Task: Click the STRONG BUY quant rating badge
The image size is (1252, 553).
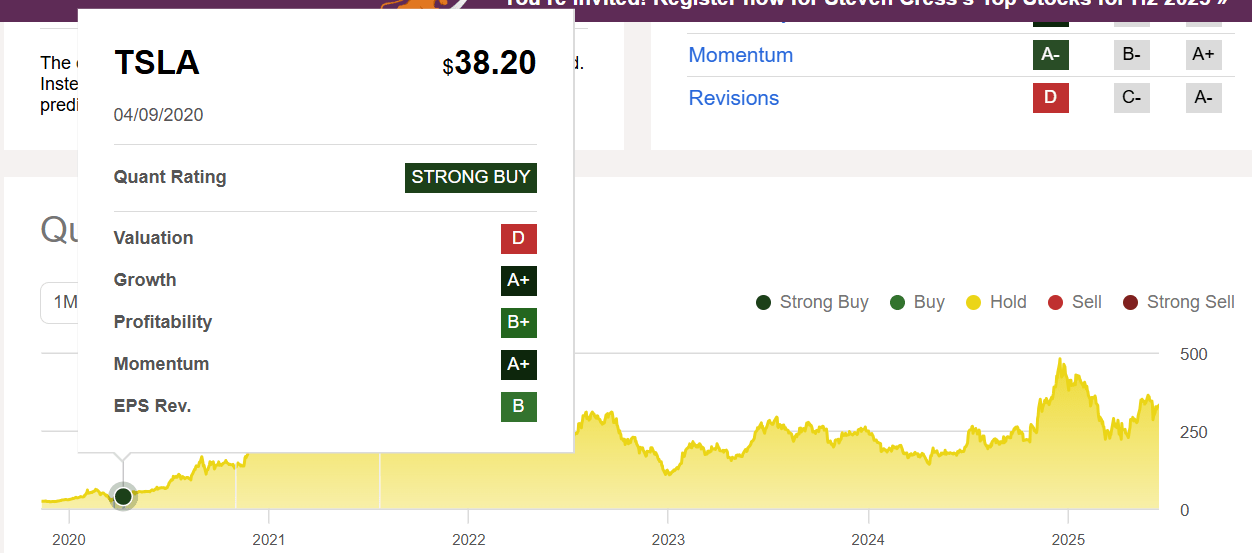Action: pyautogui.click(x=471, y=178)
